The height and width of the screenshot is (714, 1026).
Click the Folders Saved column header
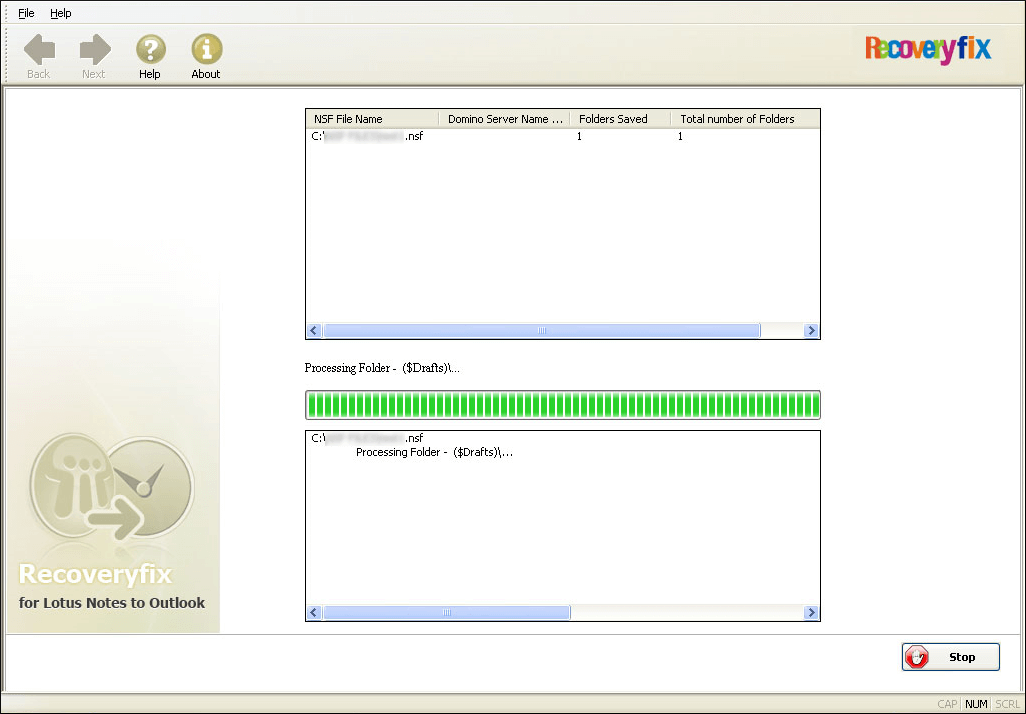coord(620,119)
